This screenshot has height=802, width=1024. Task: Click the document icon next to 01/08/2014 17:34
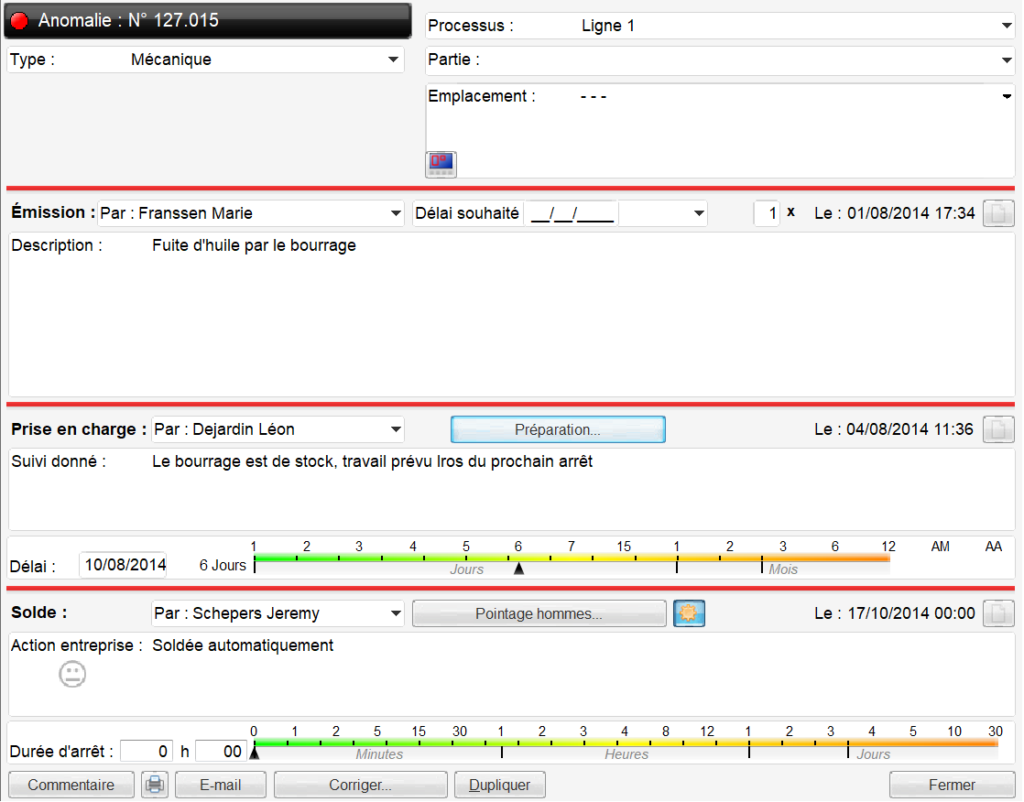[998, 214]
